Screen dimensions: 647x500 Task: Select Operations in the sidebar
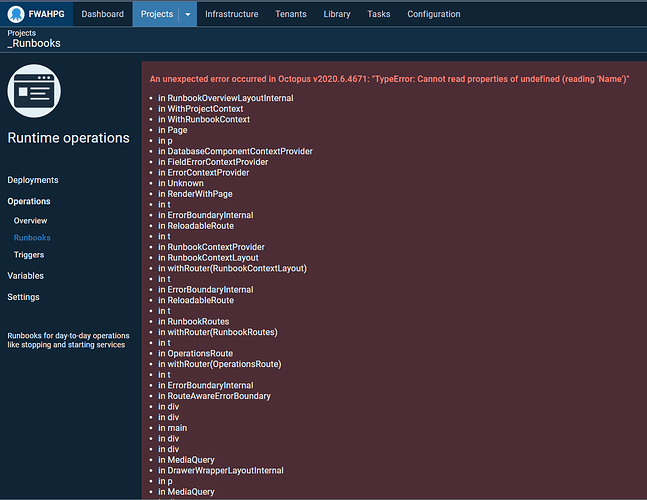click(x=29, y=201)
